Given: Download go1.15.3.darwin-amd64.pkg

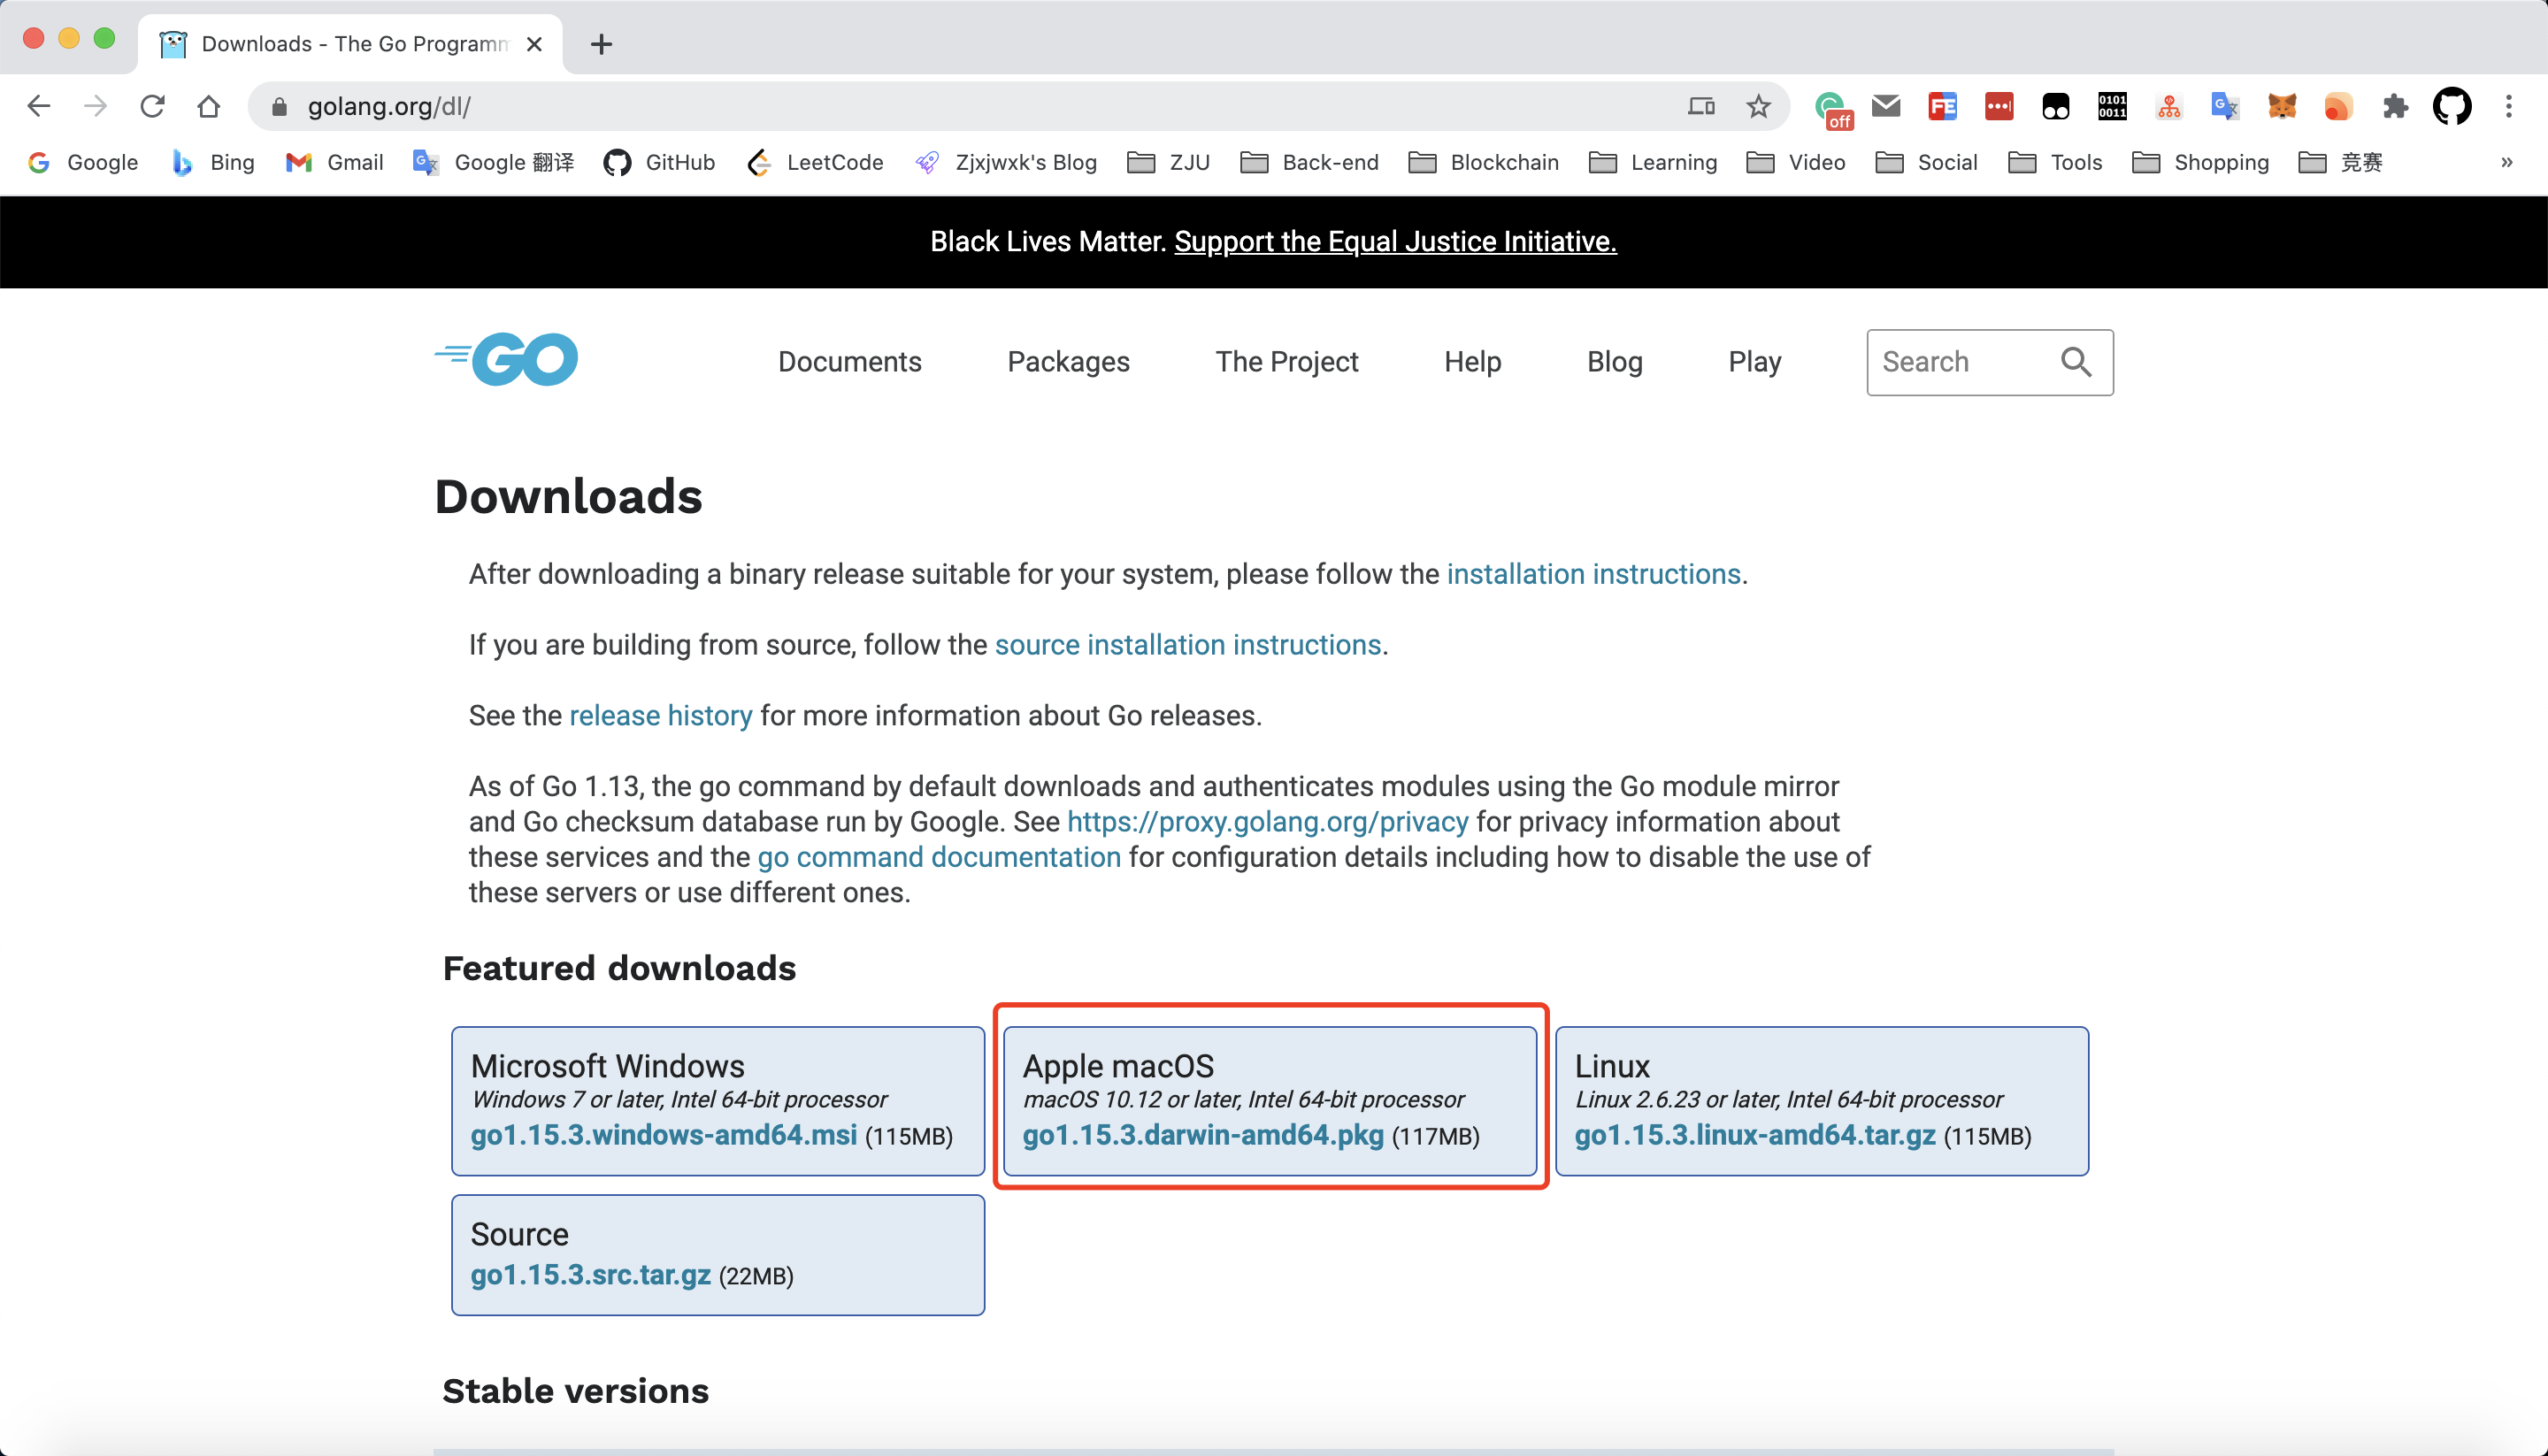Looking at the screenshot, I should click(x=1203, y=1135).
